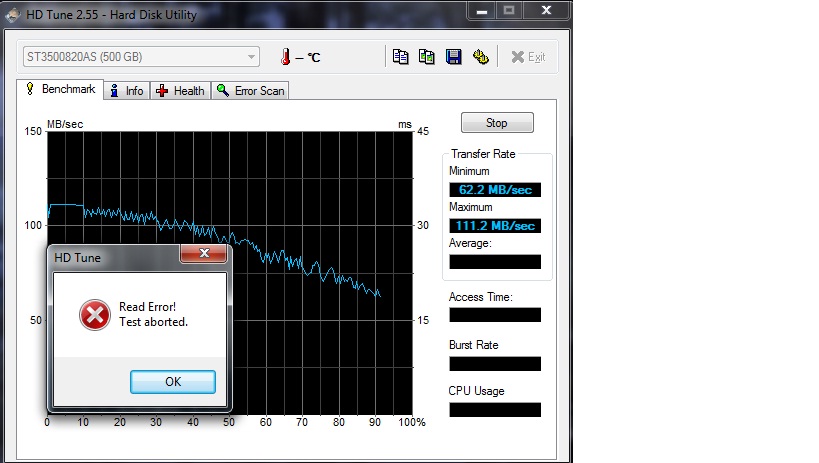Click the HD Tune app icon in title bar
The width and height of the screenshot is (819, 463).
tap(13, 15)
